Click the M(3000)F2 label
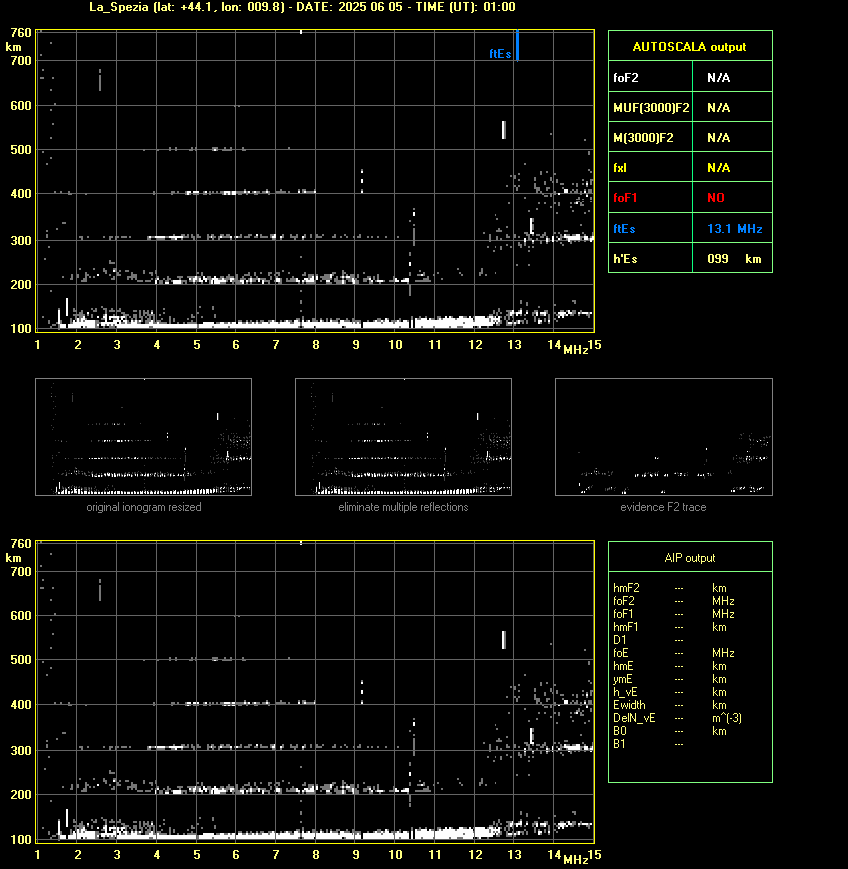848x869 pixels. click(643, 137)
